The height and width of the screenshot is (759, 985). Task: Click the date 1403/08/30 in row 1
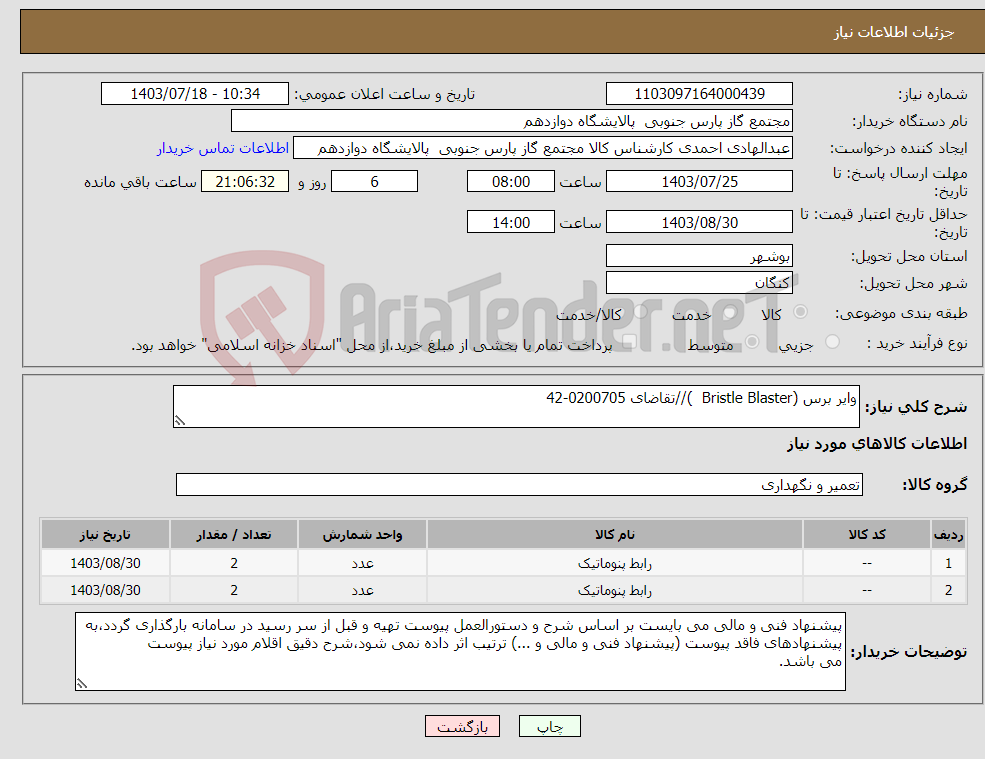click(x=106, y=564)
